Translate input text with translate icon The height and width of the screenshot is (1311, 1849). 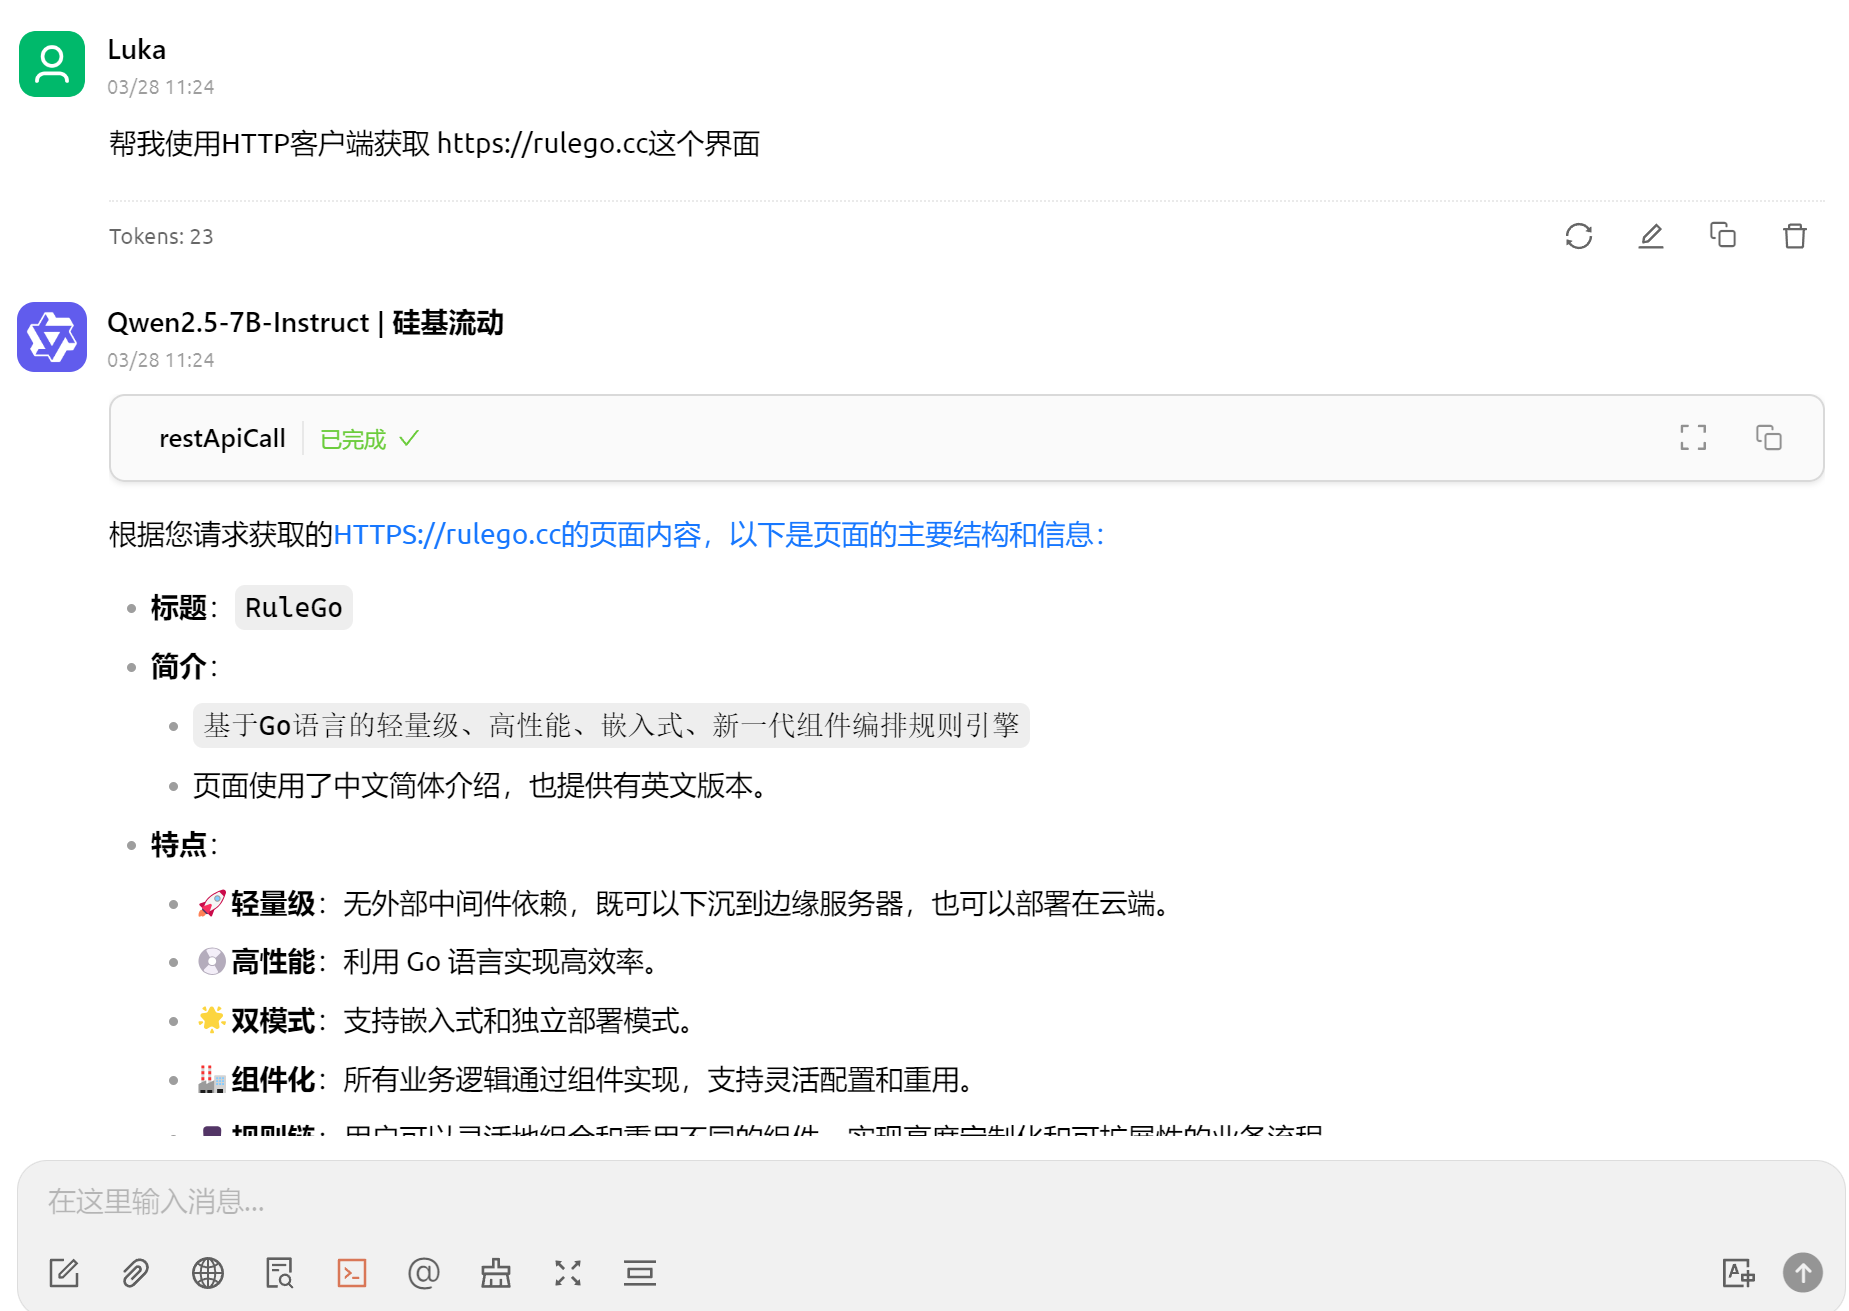click(1738, 1273)
